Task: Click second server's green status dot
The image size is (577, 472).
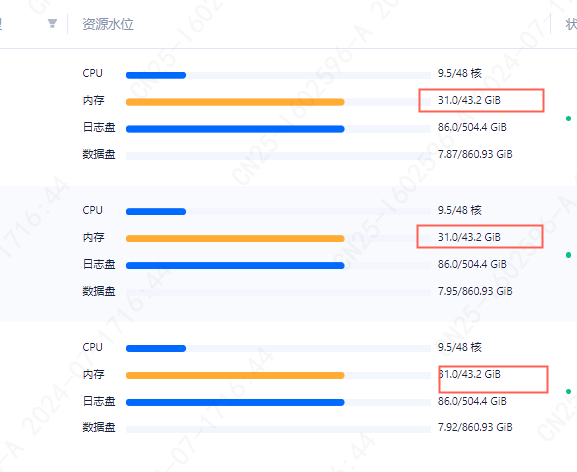Action: click(x=569, y=255)
